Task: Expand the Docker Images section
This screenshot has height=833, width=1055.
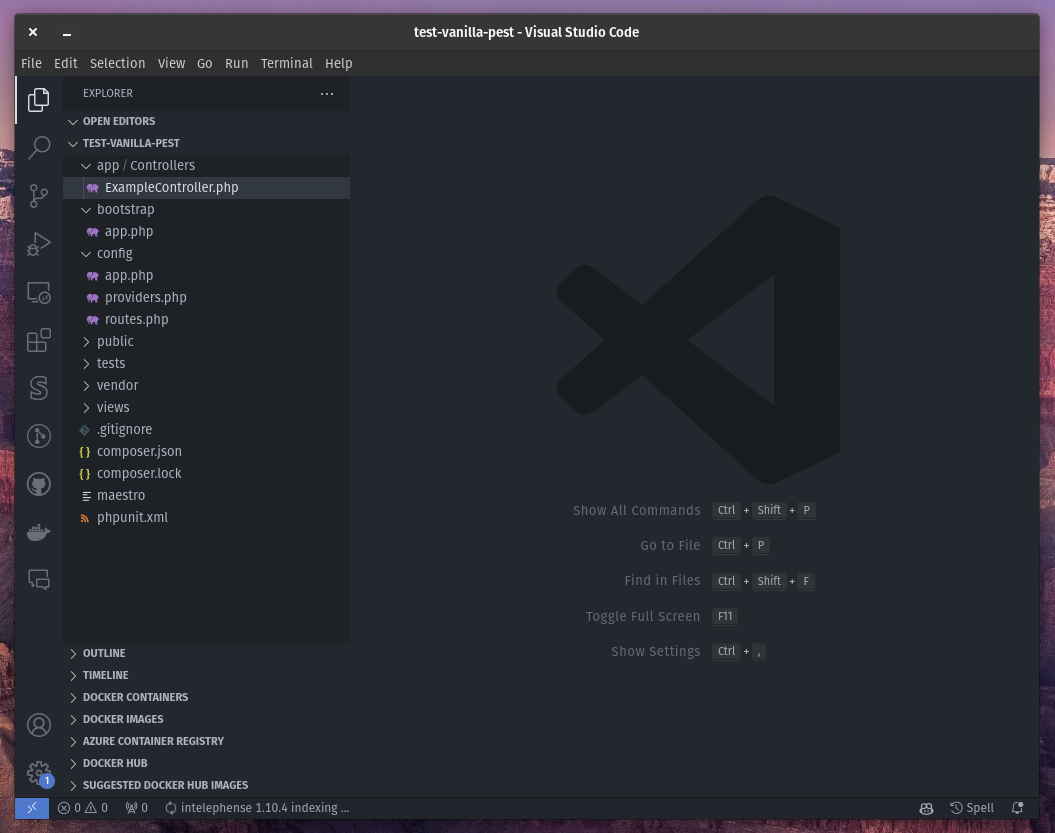Action: (x=207, y=719)
